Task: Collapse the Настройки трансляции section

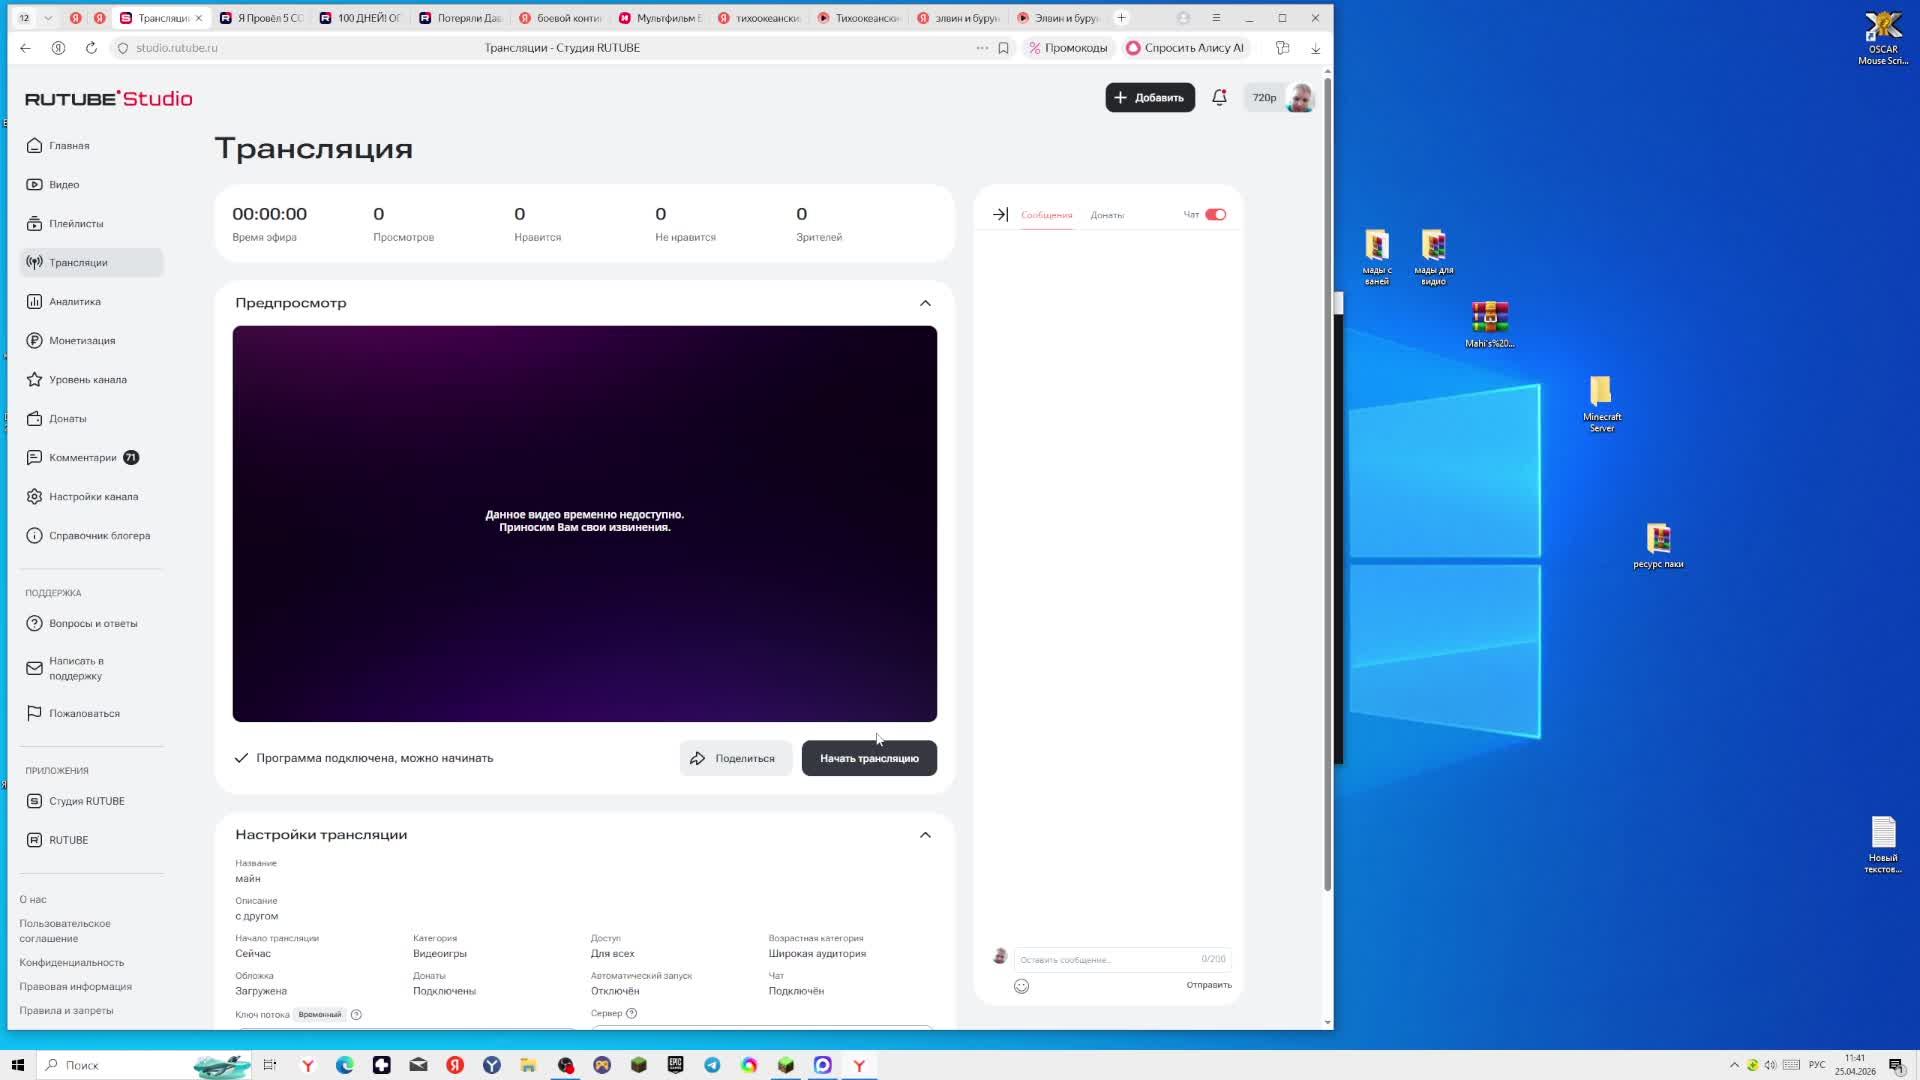Action: [925, 835]
